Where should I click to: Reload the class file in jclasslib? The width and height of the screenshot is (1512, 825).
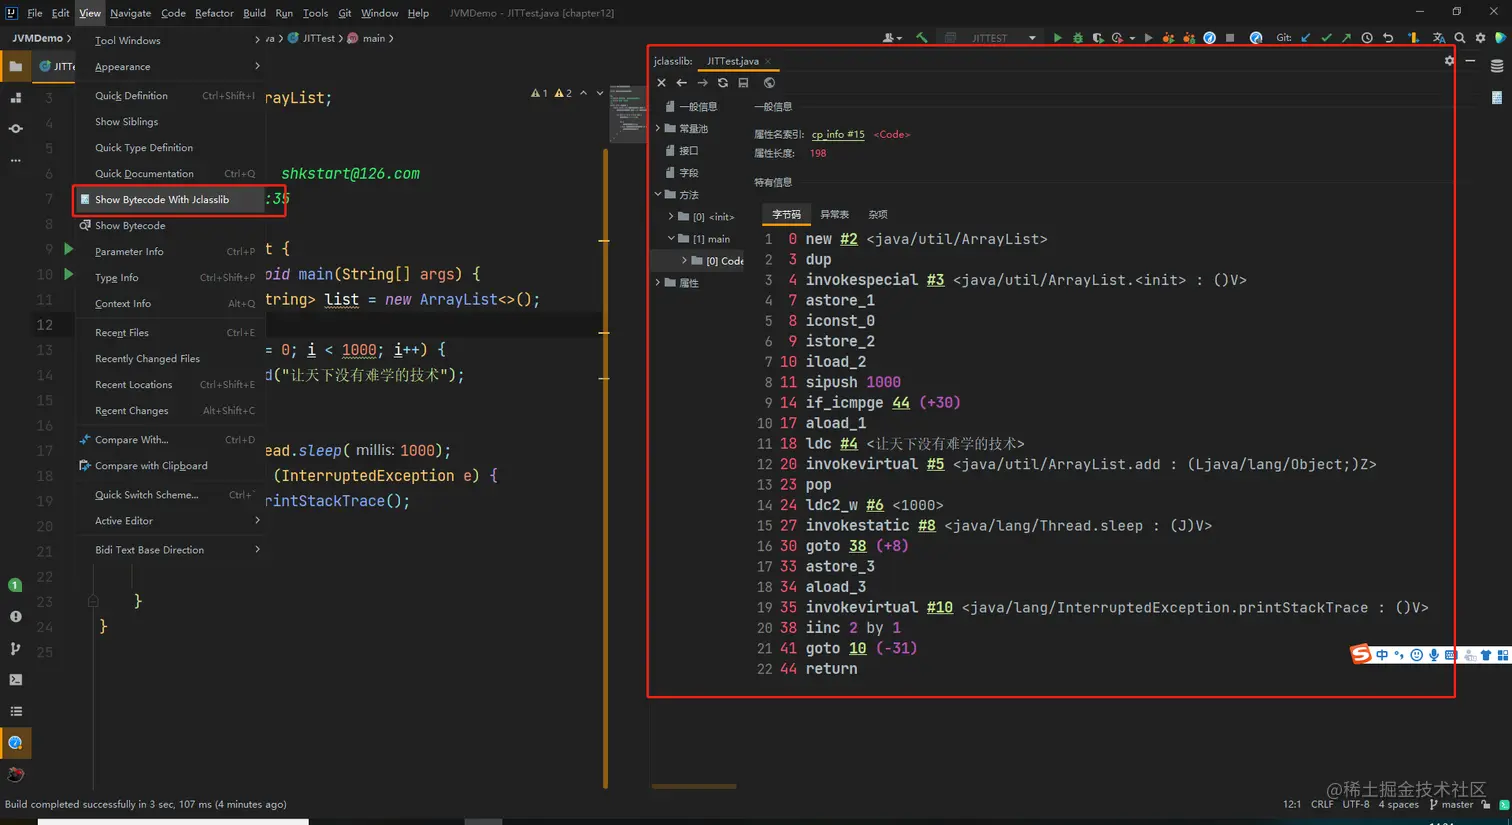[723, 83]
